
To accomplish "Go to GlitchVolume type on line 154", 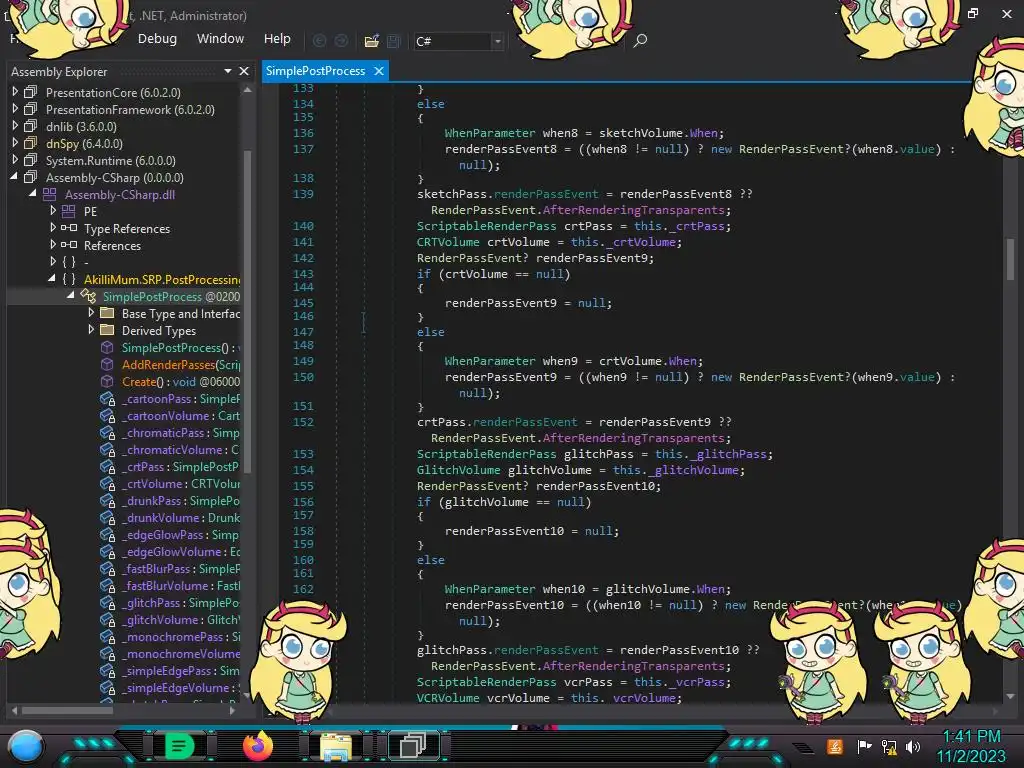I will point(458,470).
